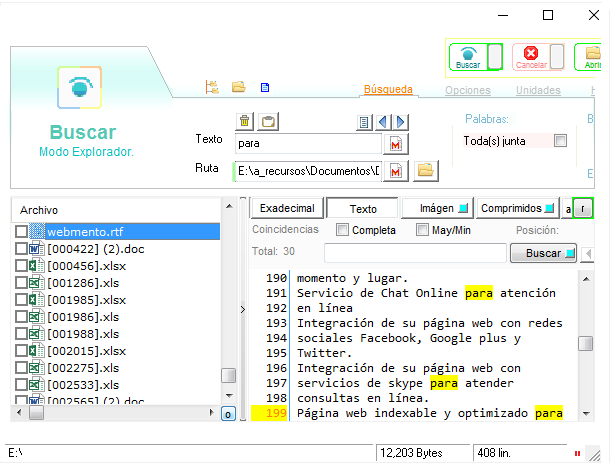This screenshot has height=463, width=611.
Task: Click the clipboard paste icon above Texto
Action: (267, 122)
